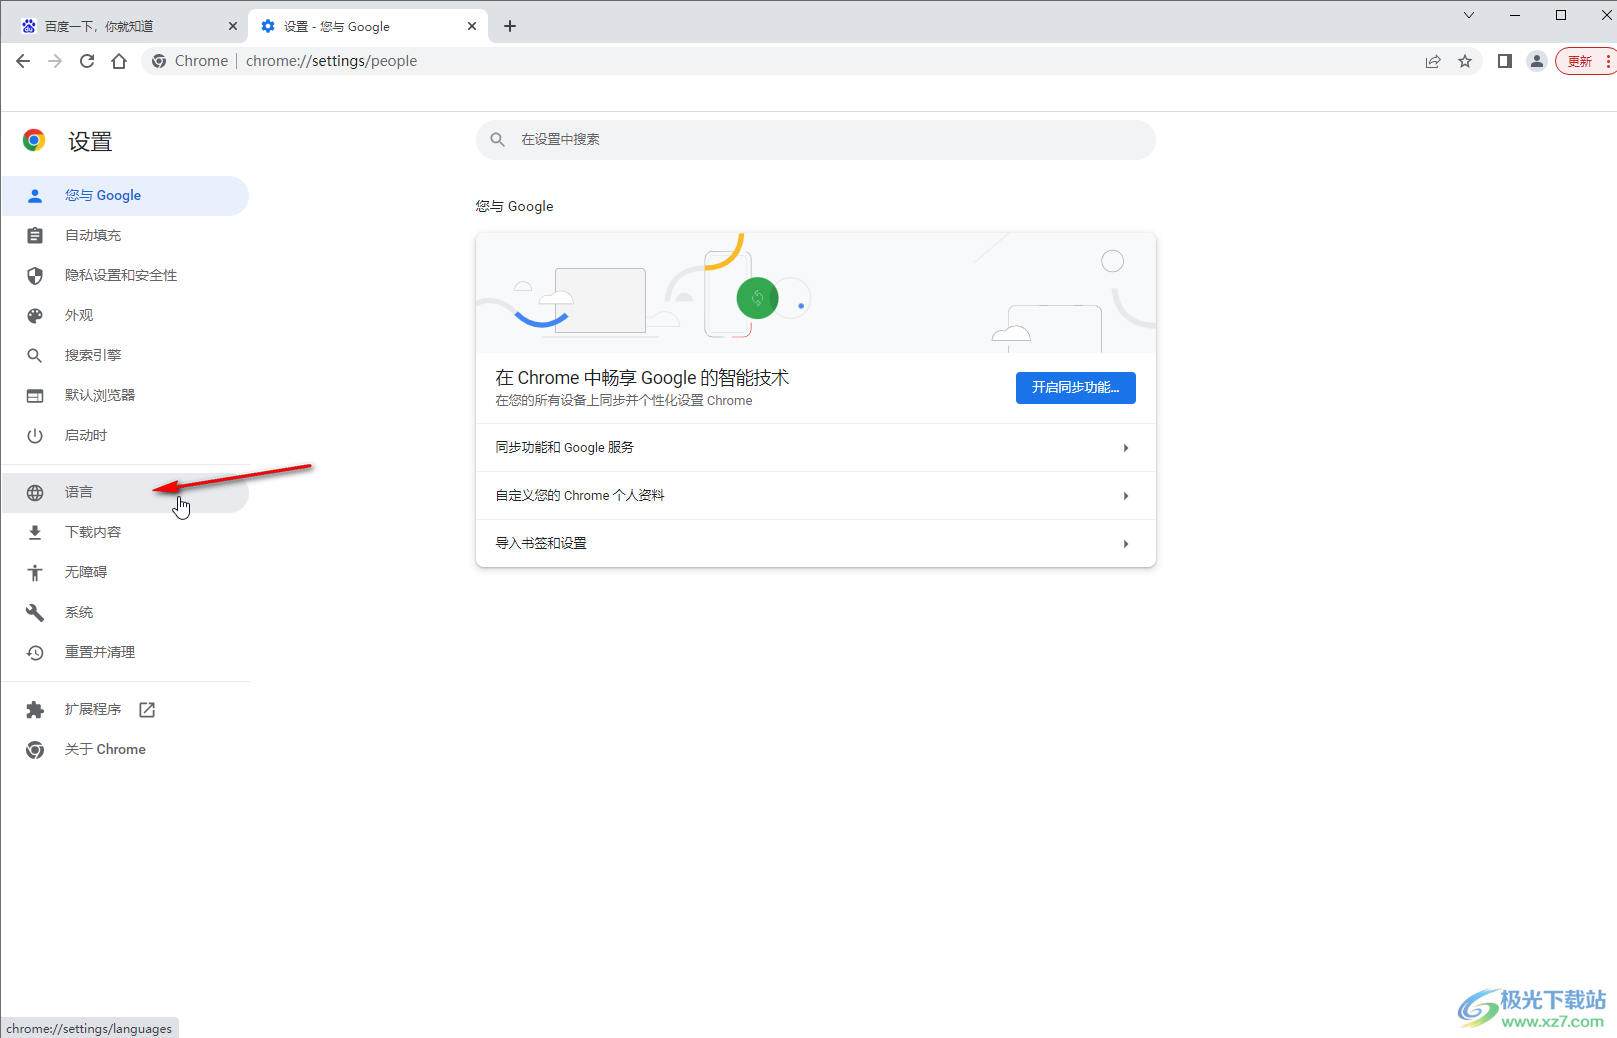Viewport: 1617px width, 1038px height.
Task: Bookmark this page with the star icon
Action: pyautogui.click(x=1465, y=61)
